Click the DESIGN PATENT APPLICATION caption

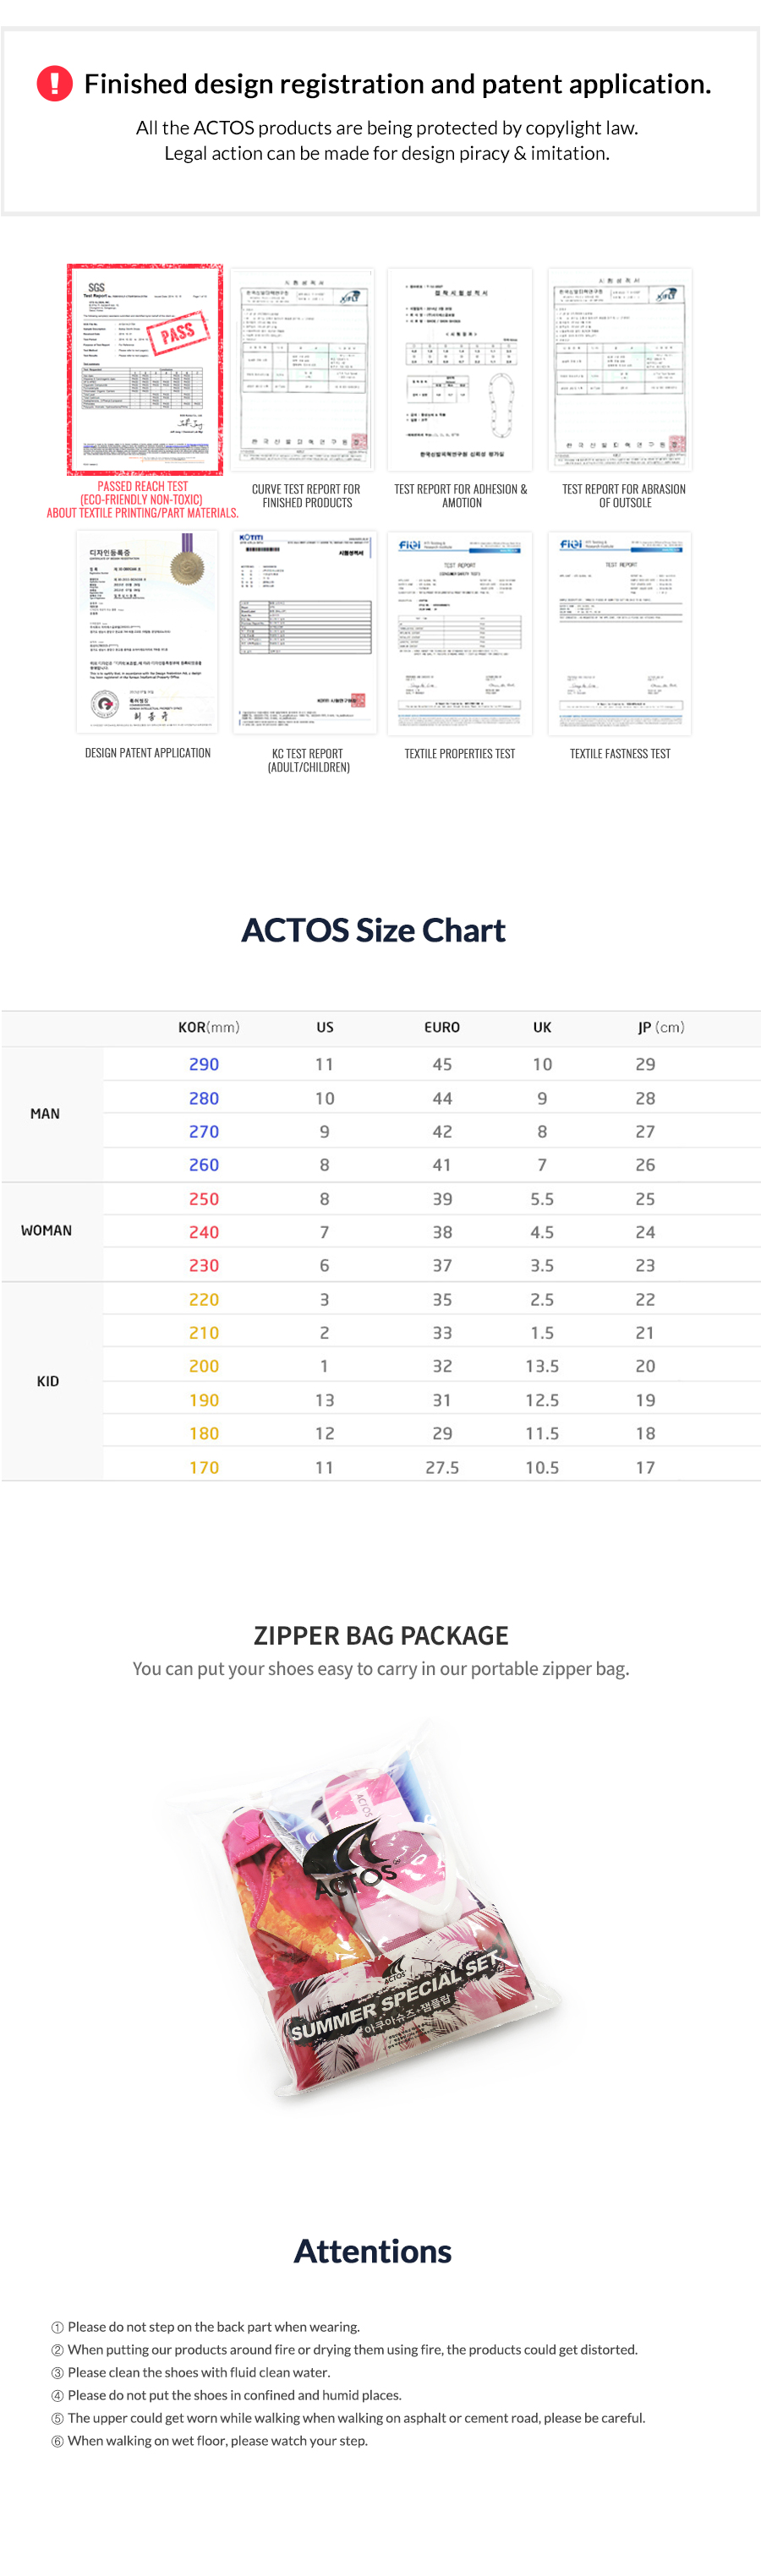point(148,753)
